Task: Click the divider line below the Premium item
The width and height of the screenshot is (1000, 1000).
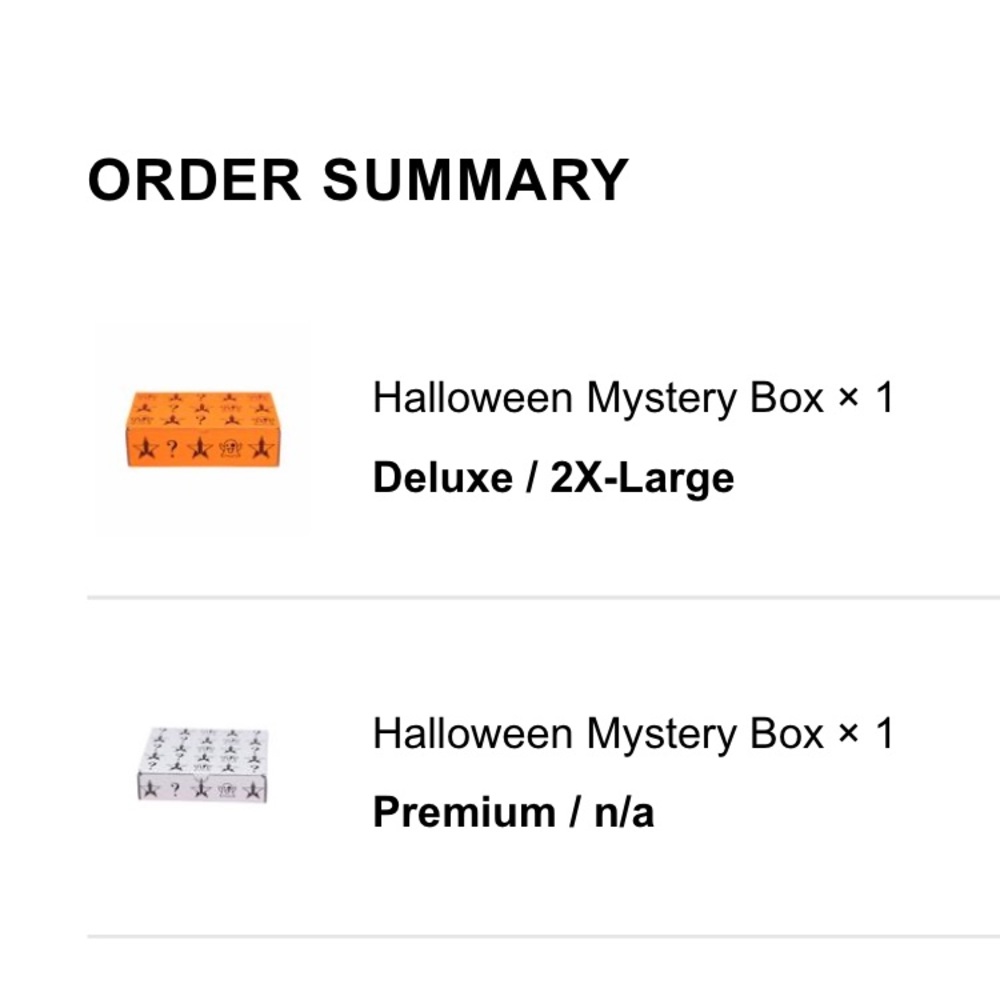Action: point(543,936)
